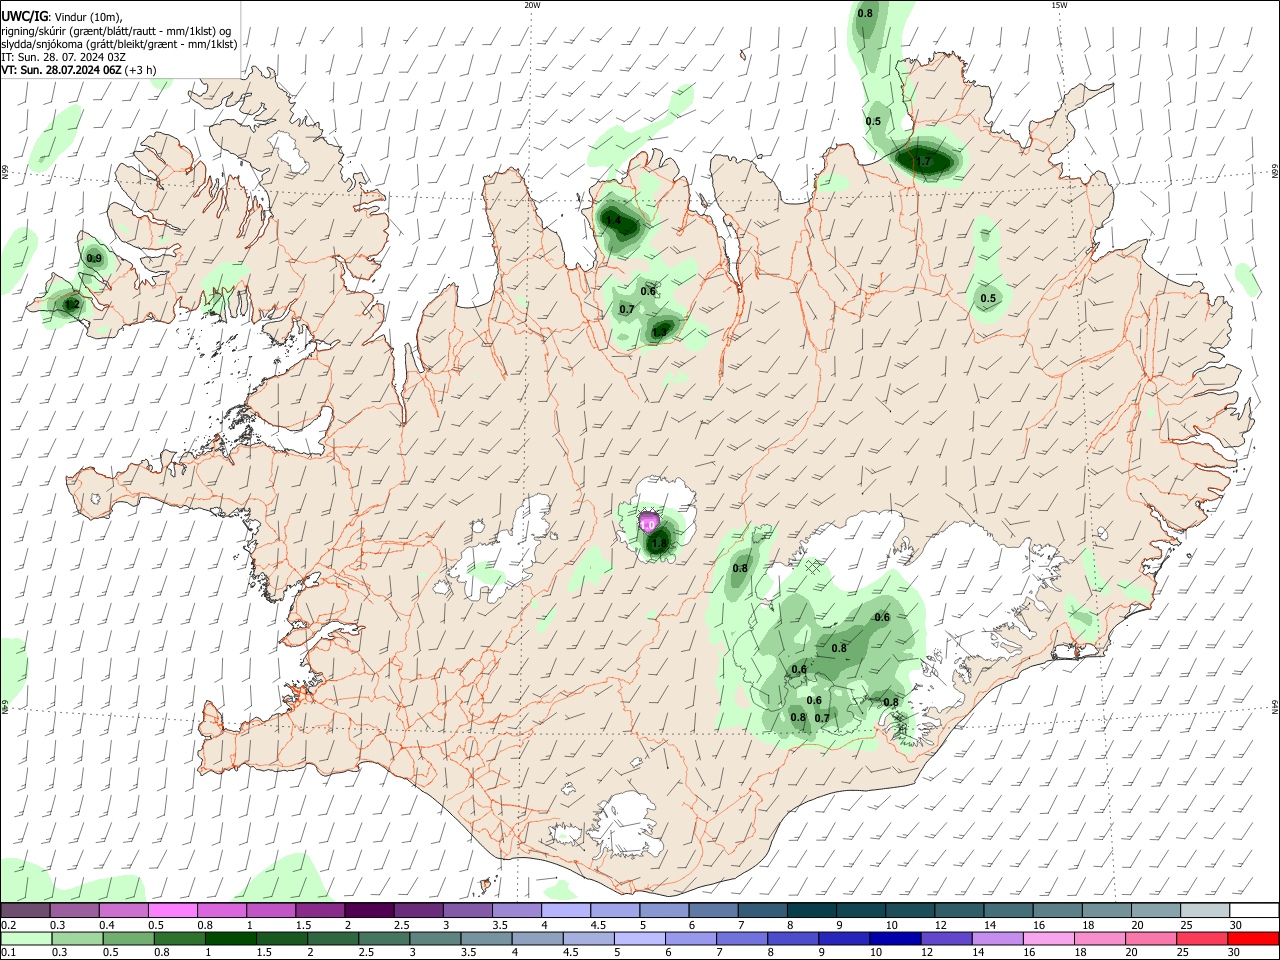Click the '0.4' label in the top legend row

pos(107,925)
